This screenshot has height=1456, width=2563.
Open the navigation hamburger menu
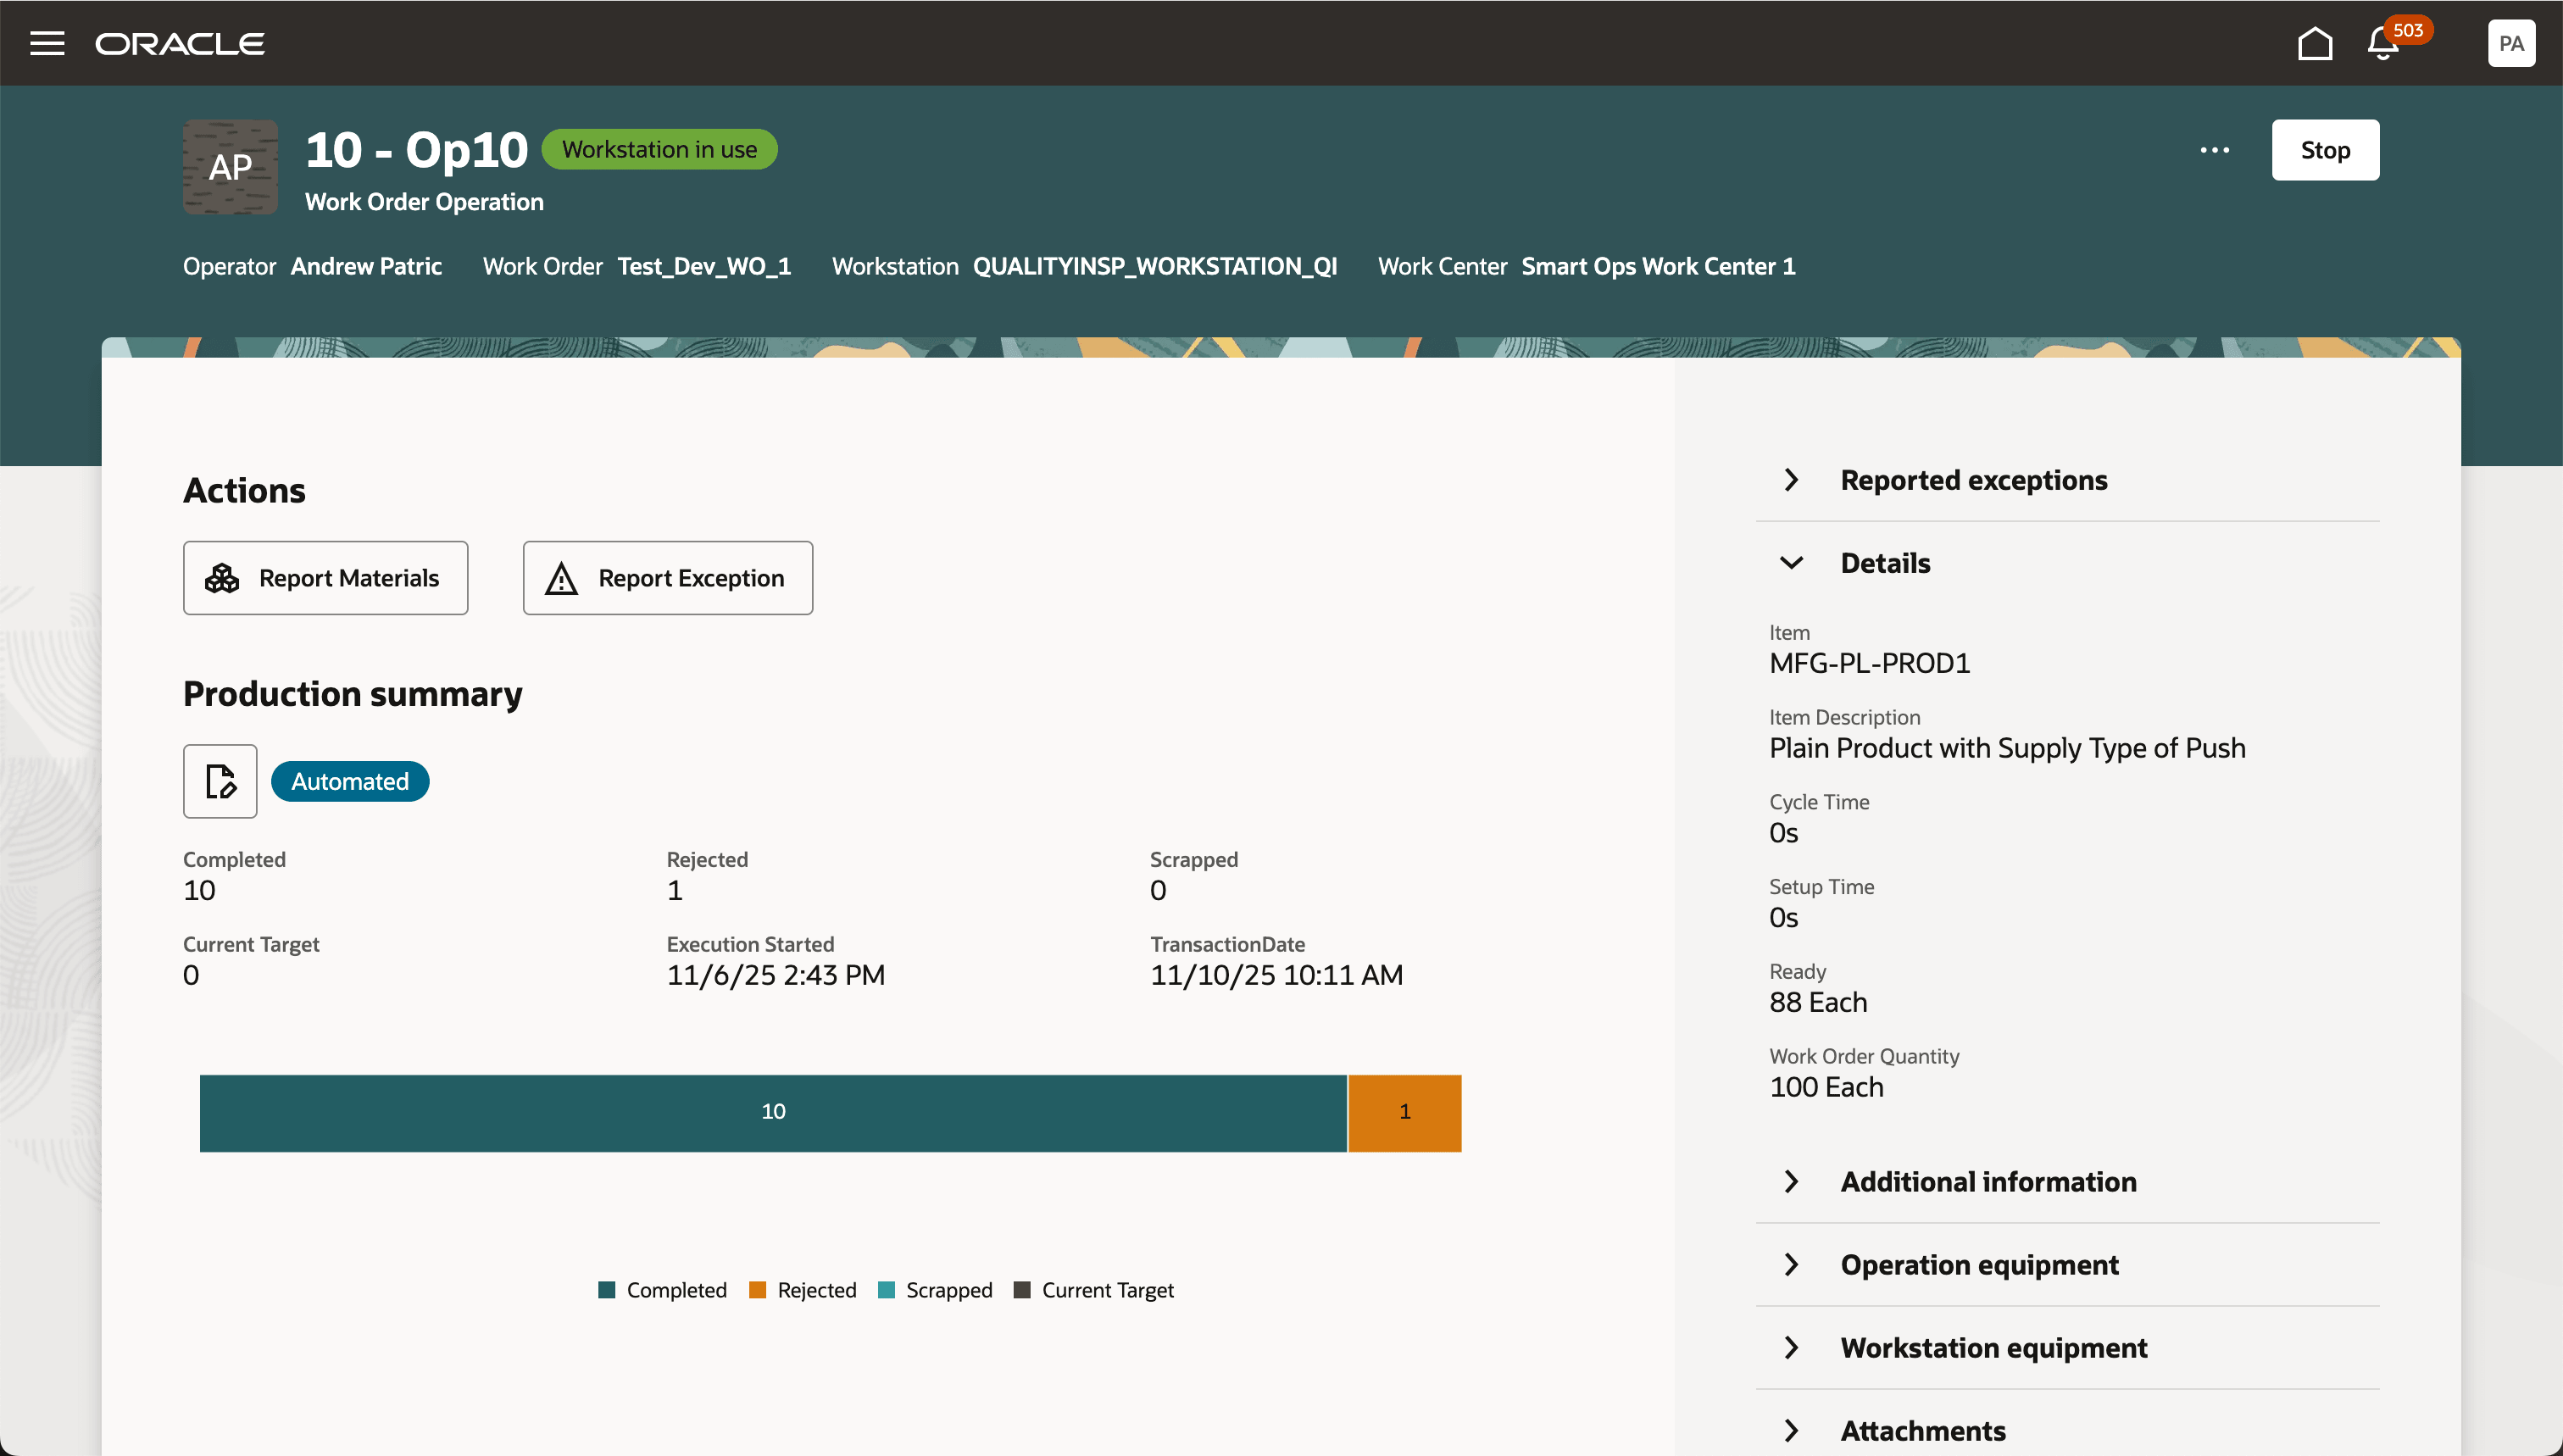point(47,42)
